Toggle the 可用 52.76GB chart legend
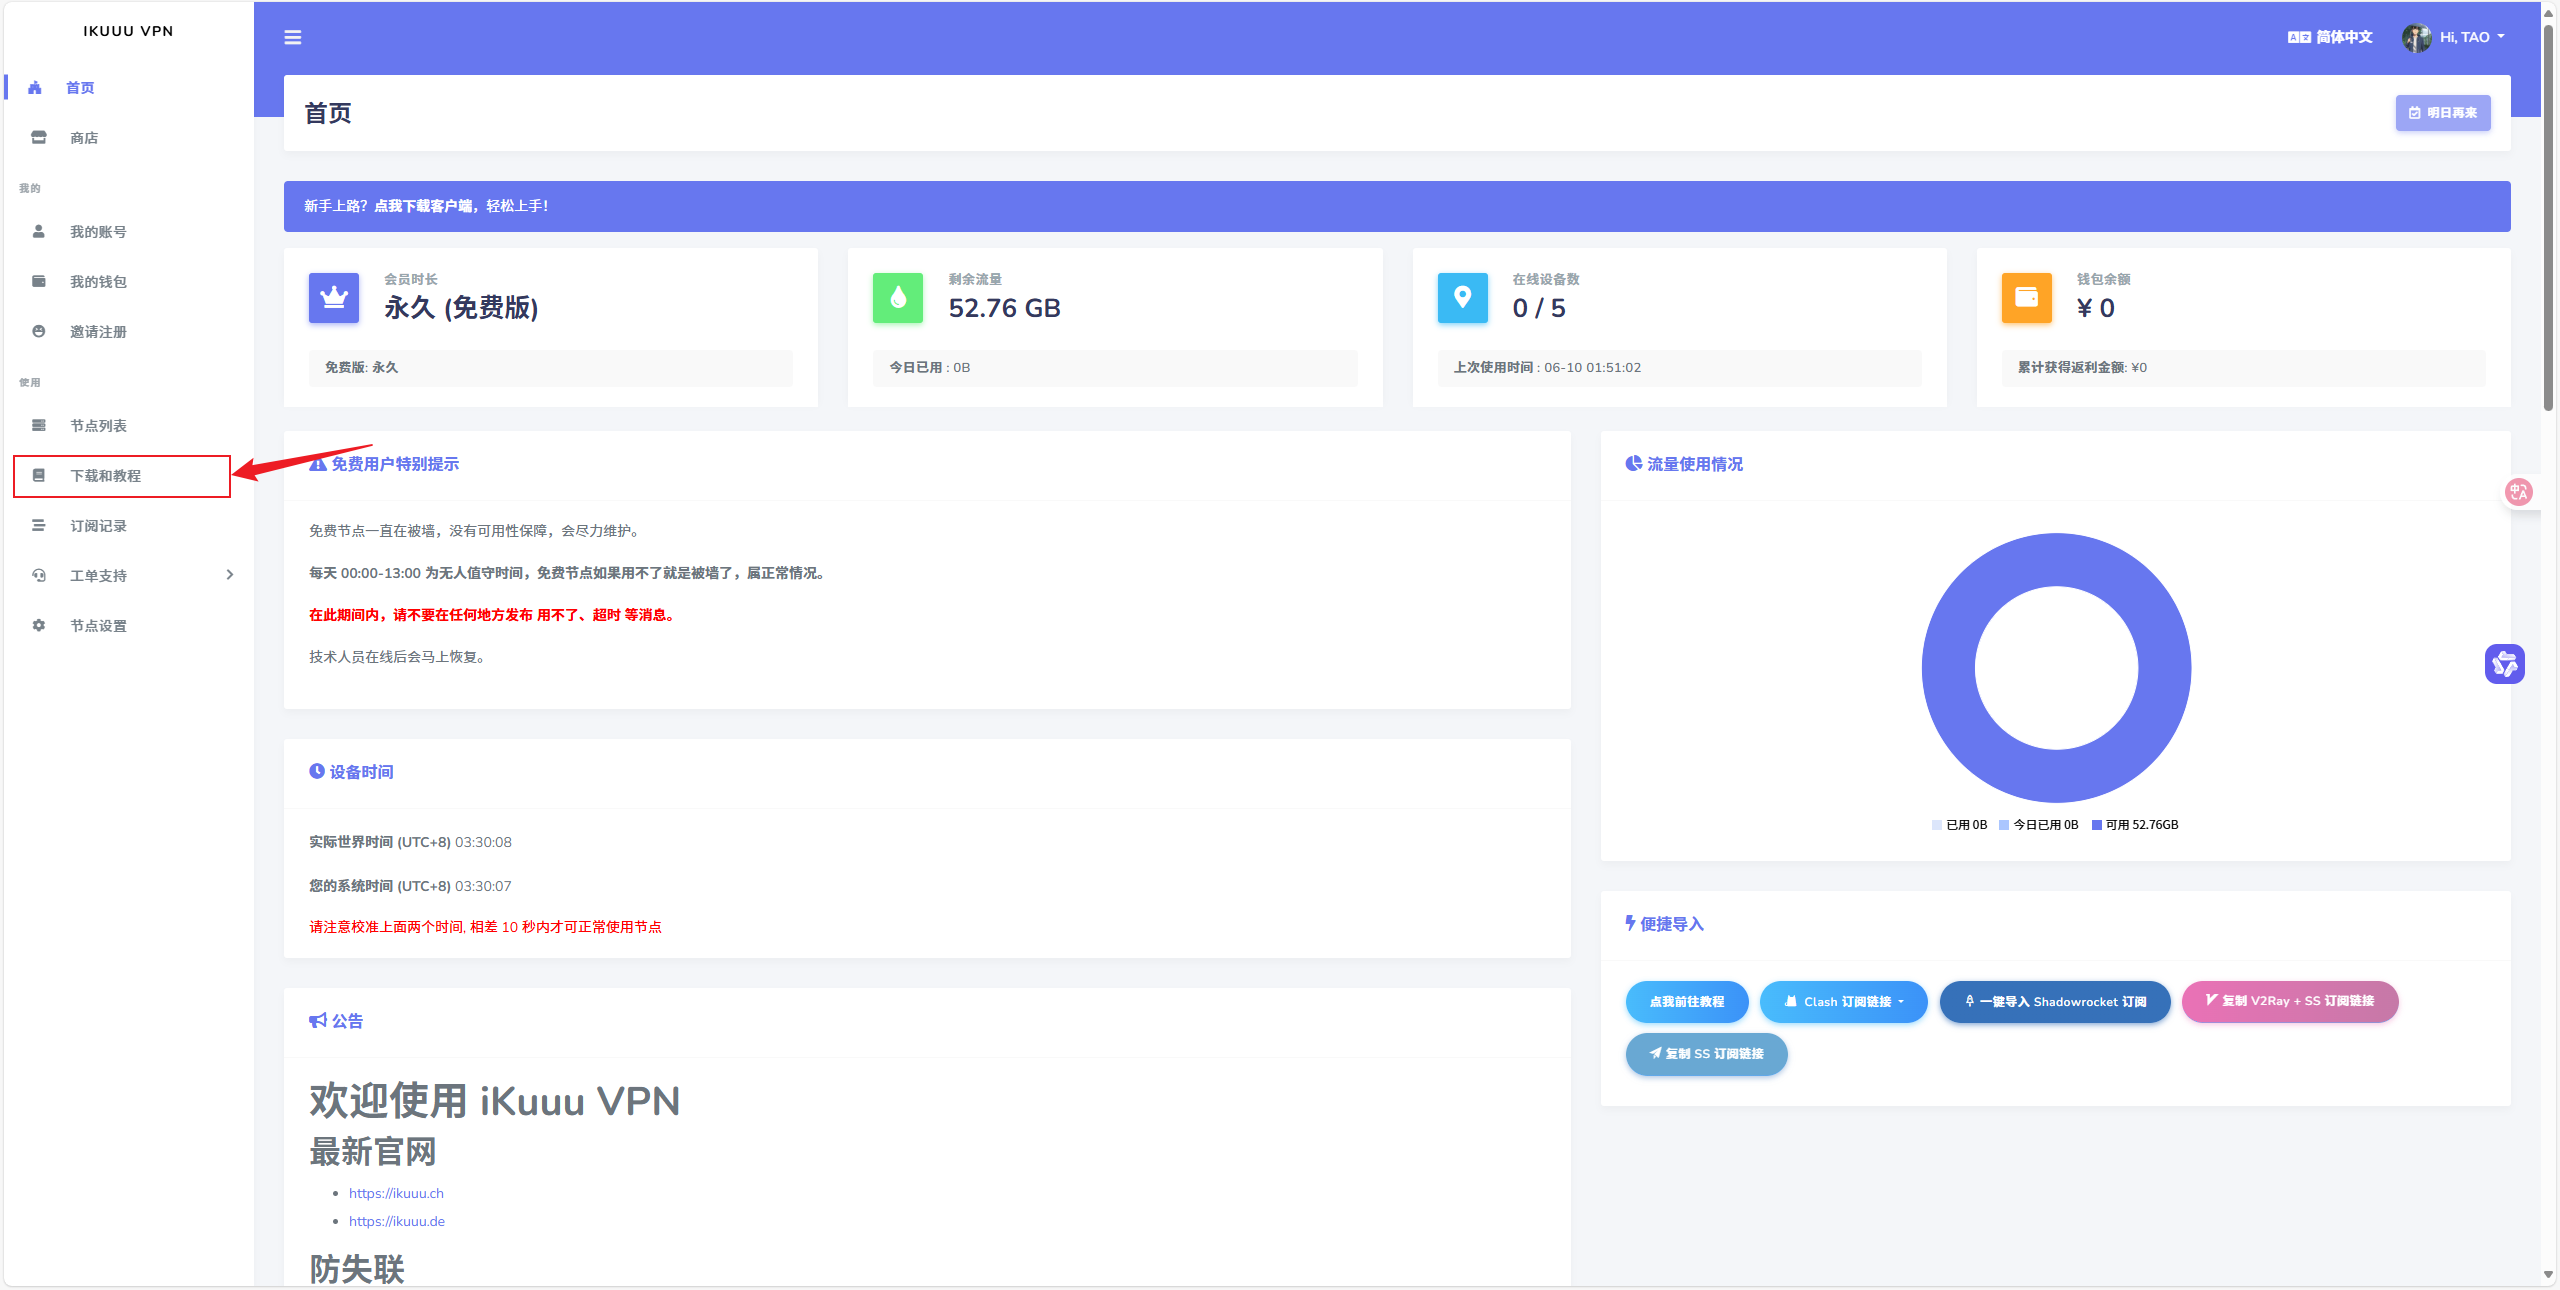Image resolution: width=2560 pixels, height=1290 pixels. point(2134,825)
